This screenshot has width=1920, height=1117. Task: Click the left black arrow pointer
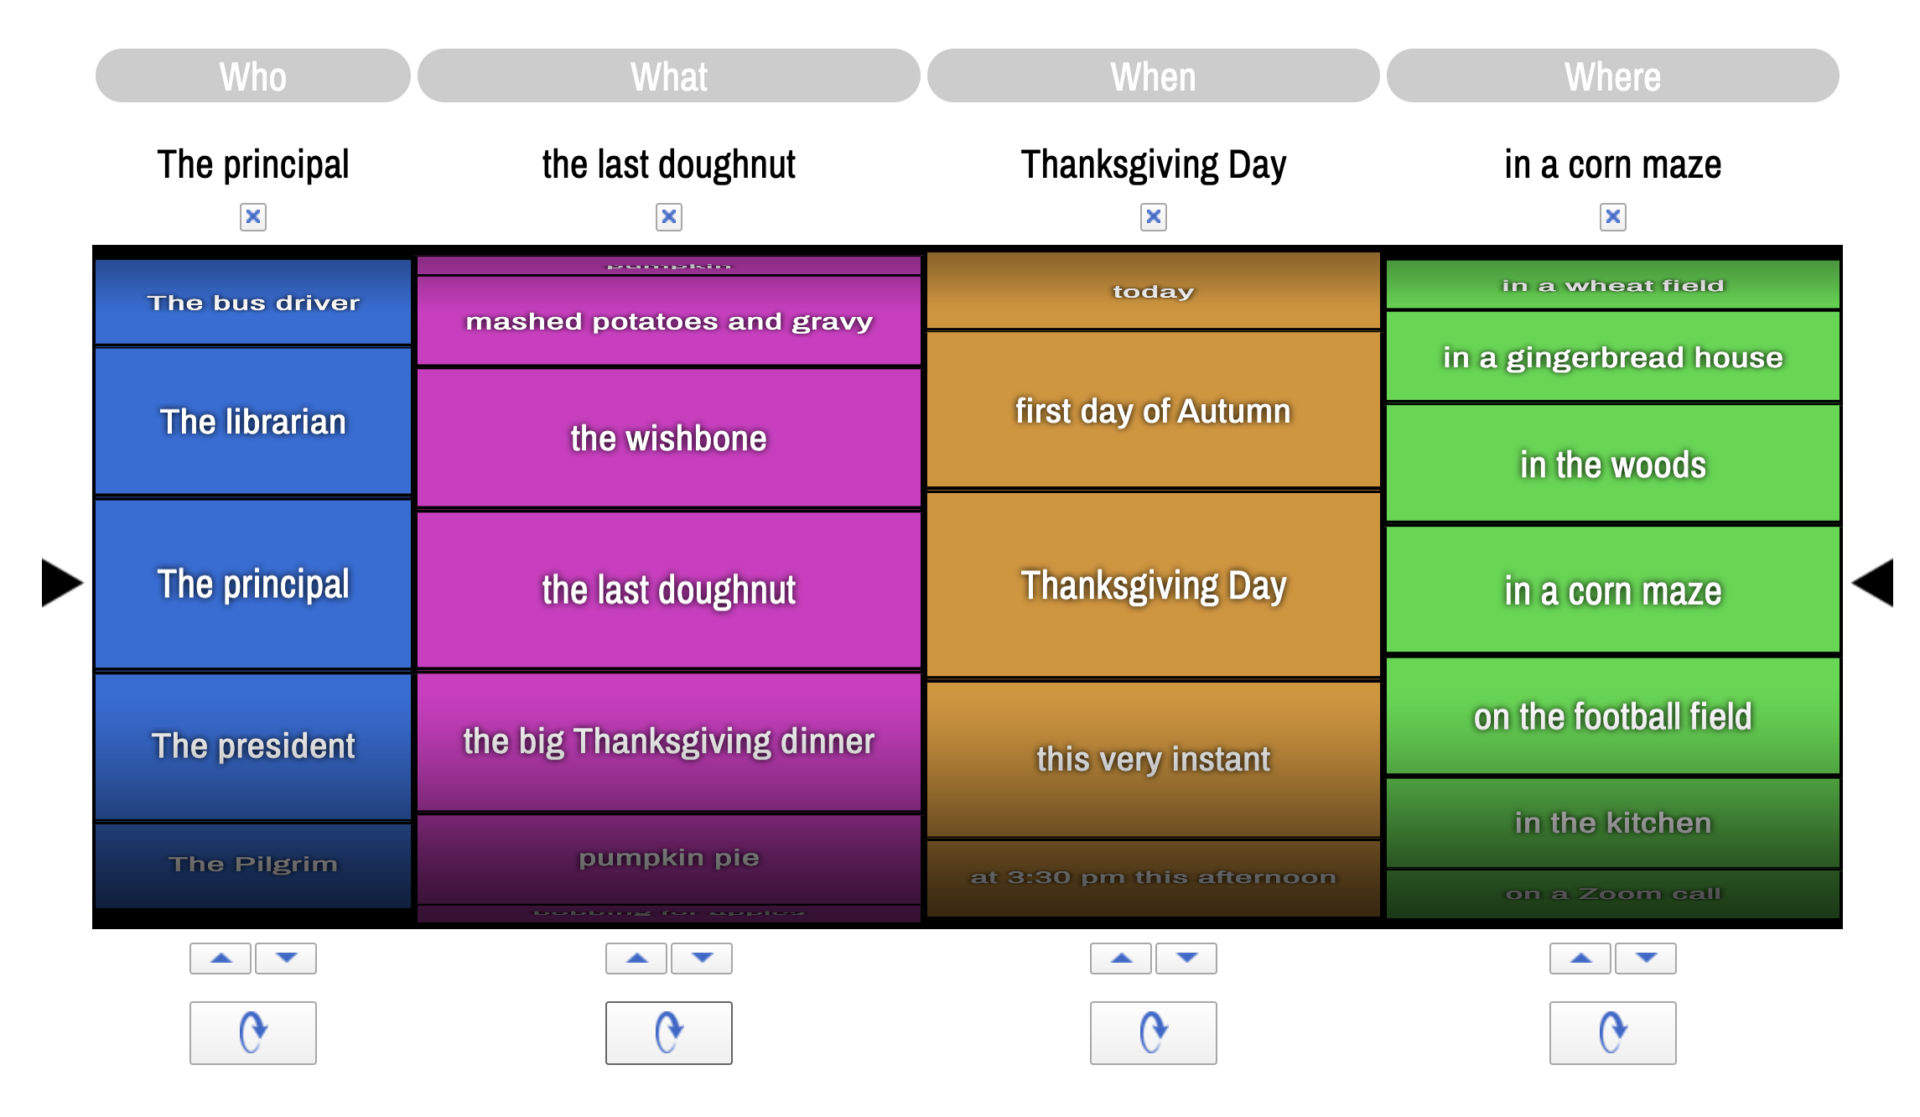[60, 584]
